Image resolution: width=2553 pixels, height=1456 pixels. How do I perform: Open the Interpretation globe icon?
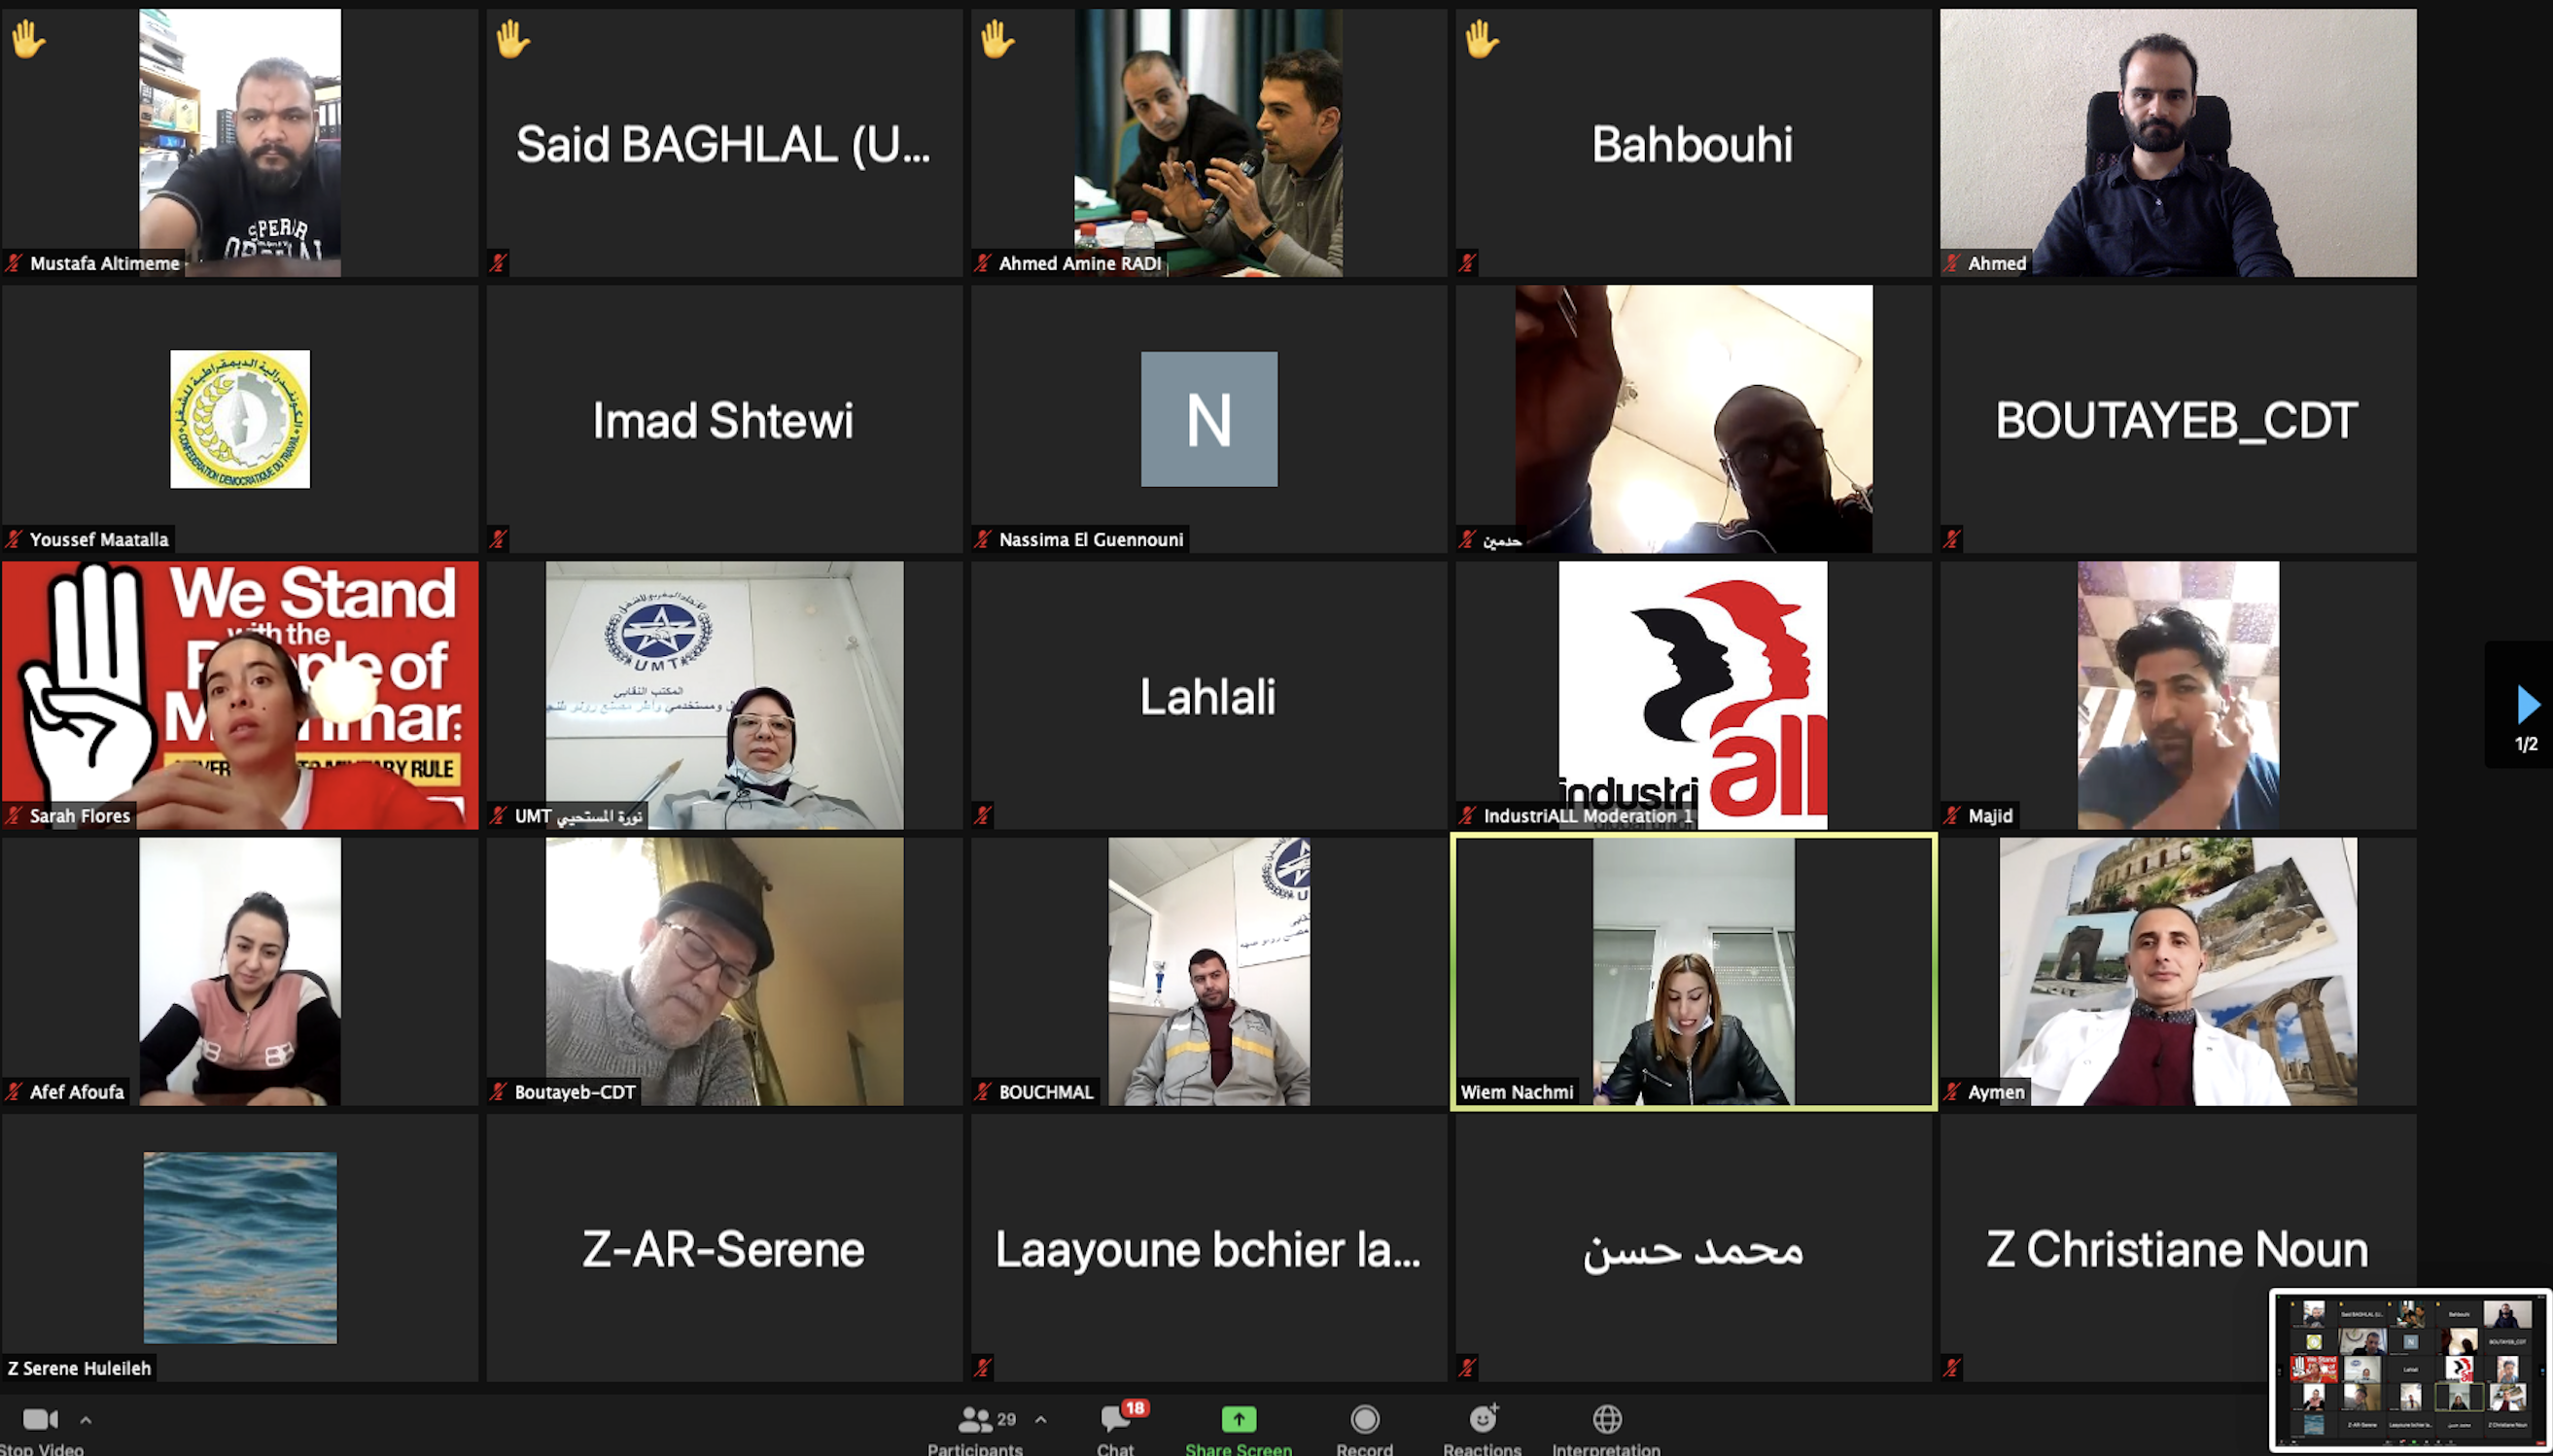(x=1607, y=1418)
